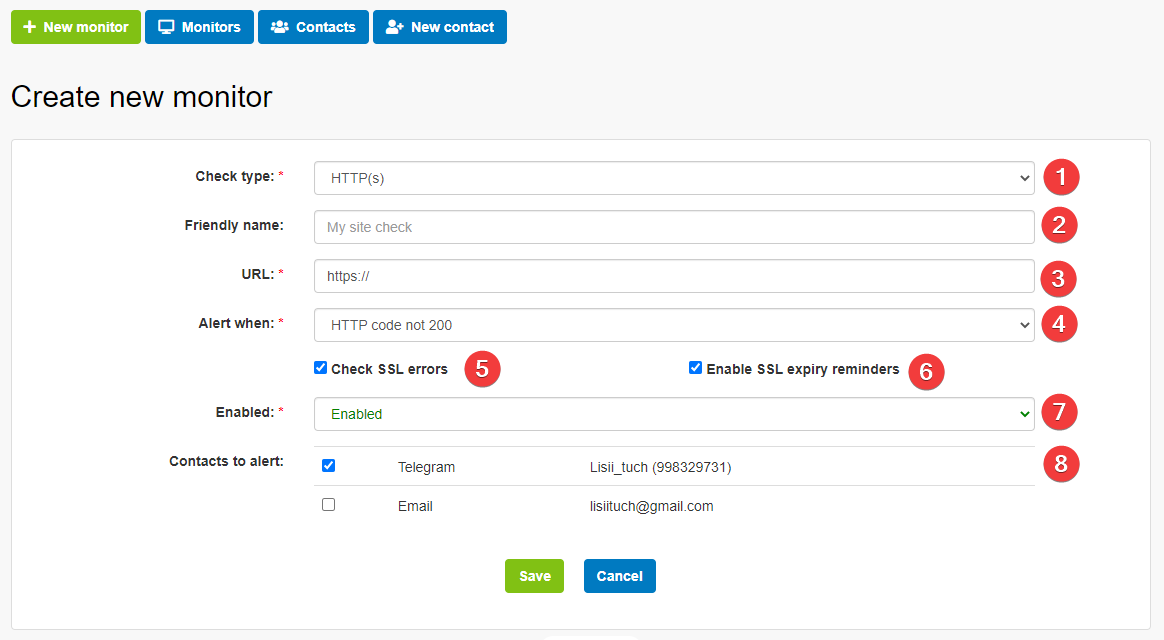Viewport: 1164px width, 640px height.
Task: Save the new monitor
Action: pos(534,576)
